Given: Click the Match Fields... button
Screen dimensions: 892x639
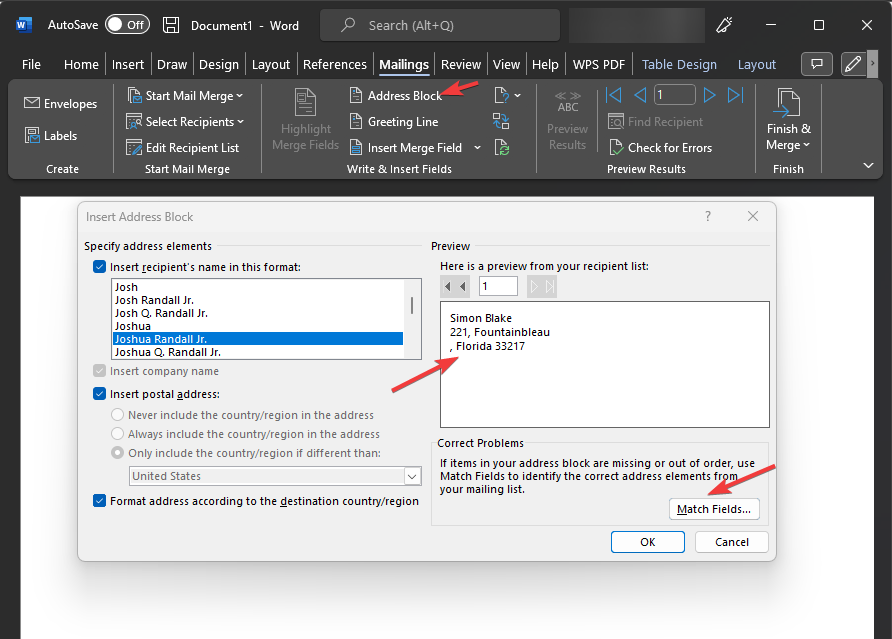Looking at the screenshot, I should [714, 509].
